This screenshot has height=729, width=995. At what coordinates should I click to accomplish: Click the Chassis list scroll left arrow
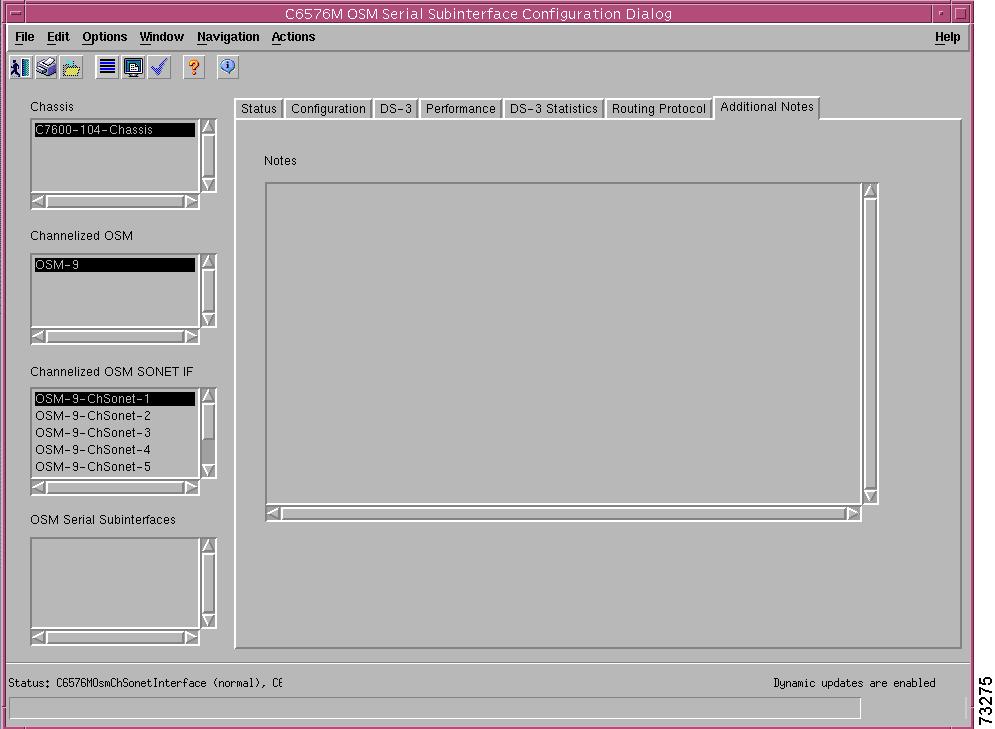[39, 201]
